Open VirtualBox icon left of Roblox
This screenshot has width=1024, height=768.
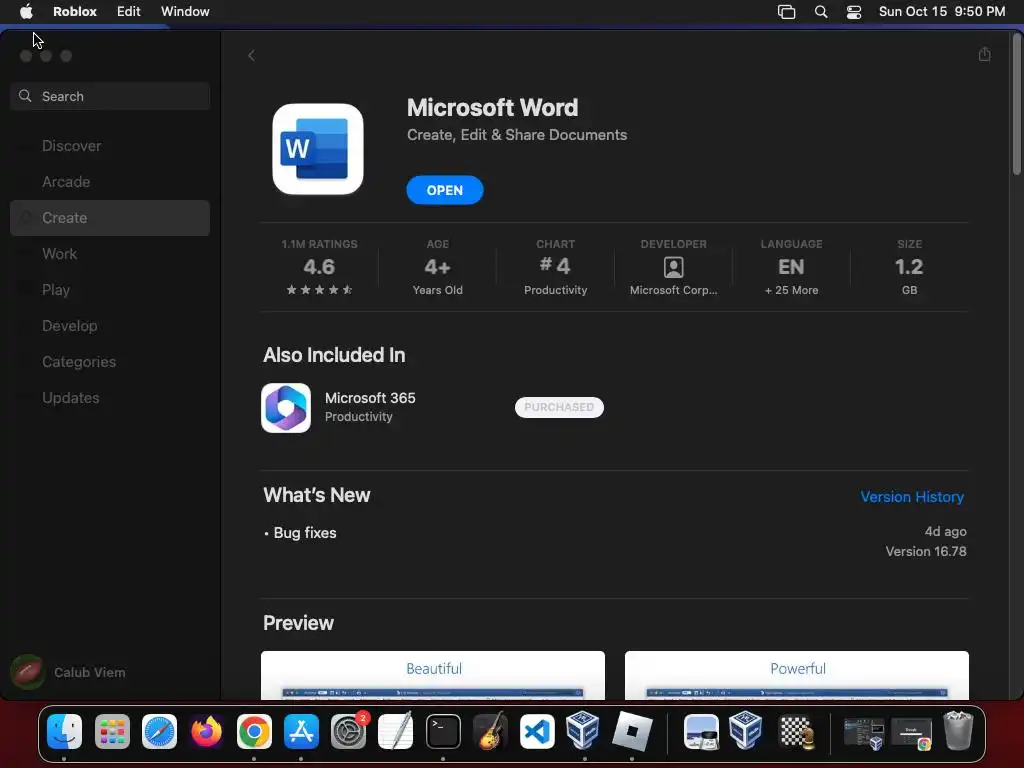[x=583, y=730]
